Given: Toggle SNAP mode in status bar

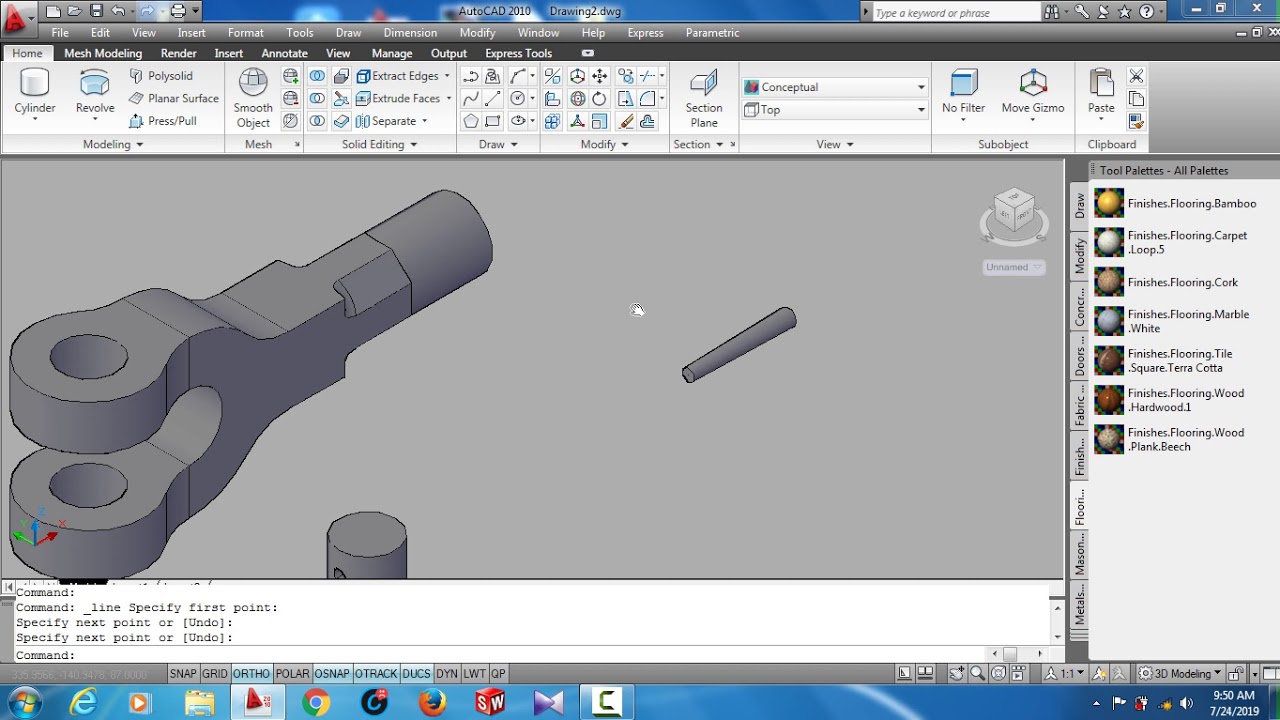Looking at the screenshot, I should [183, 674].
